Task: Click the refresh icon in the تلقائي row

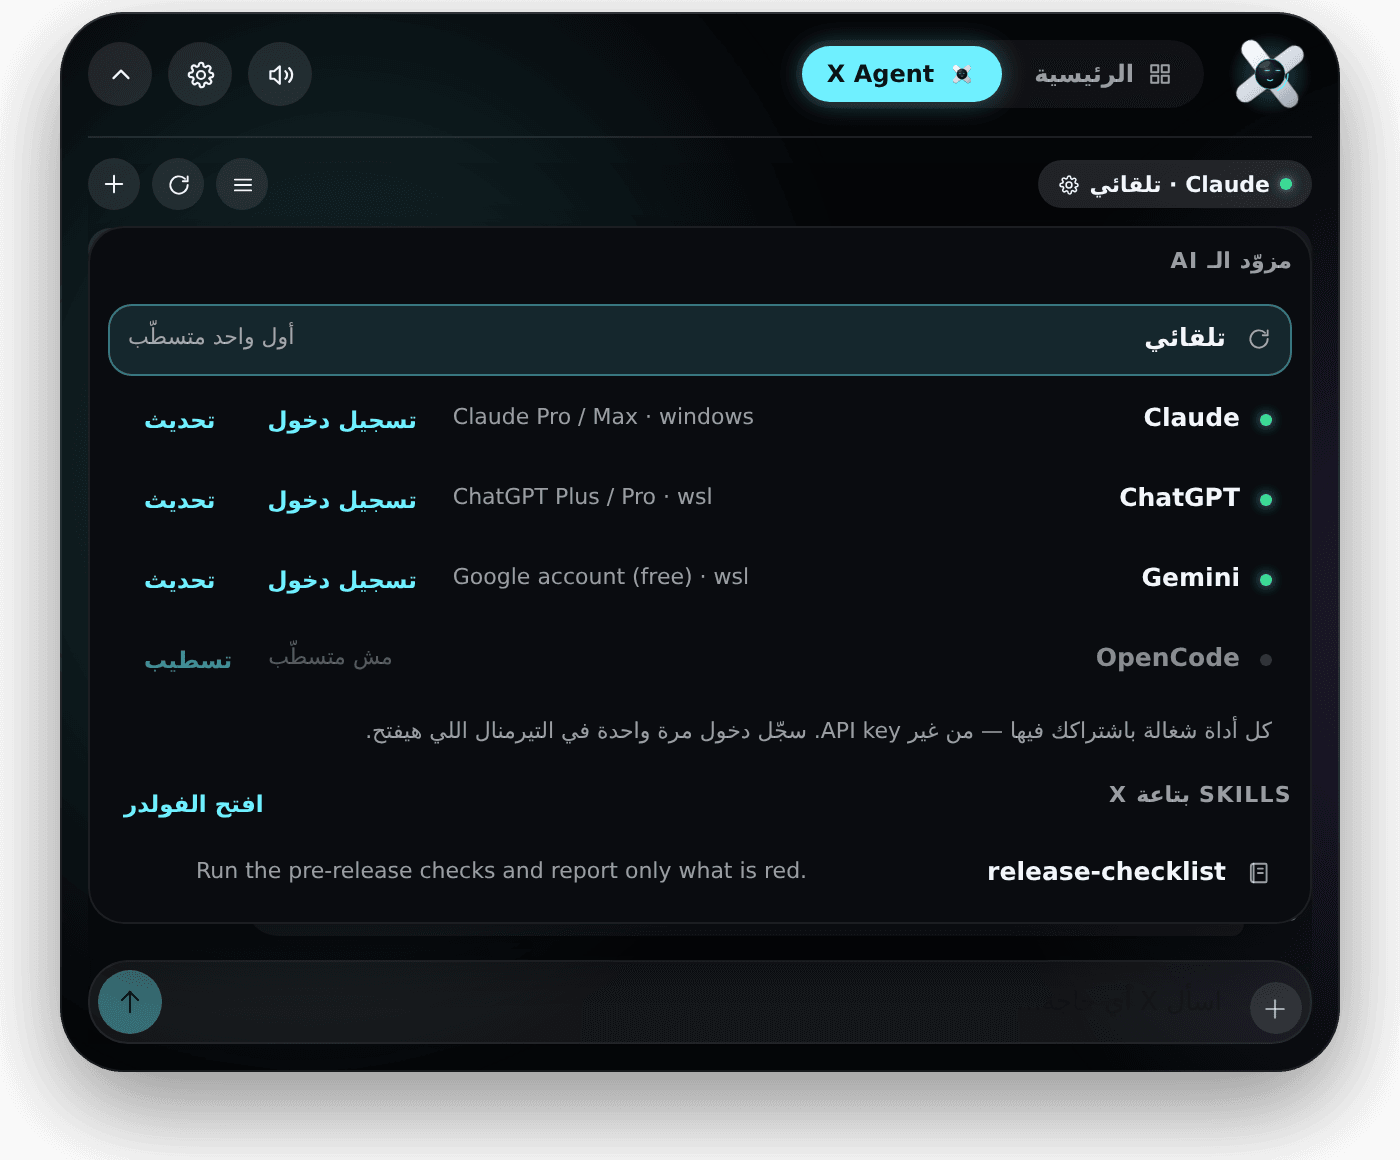Action: click(1259, 339)
